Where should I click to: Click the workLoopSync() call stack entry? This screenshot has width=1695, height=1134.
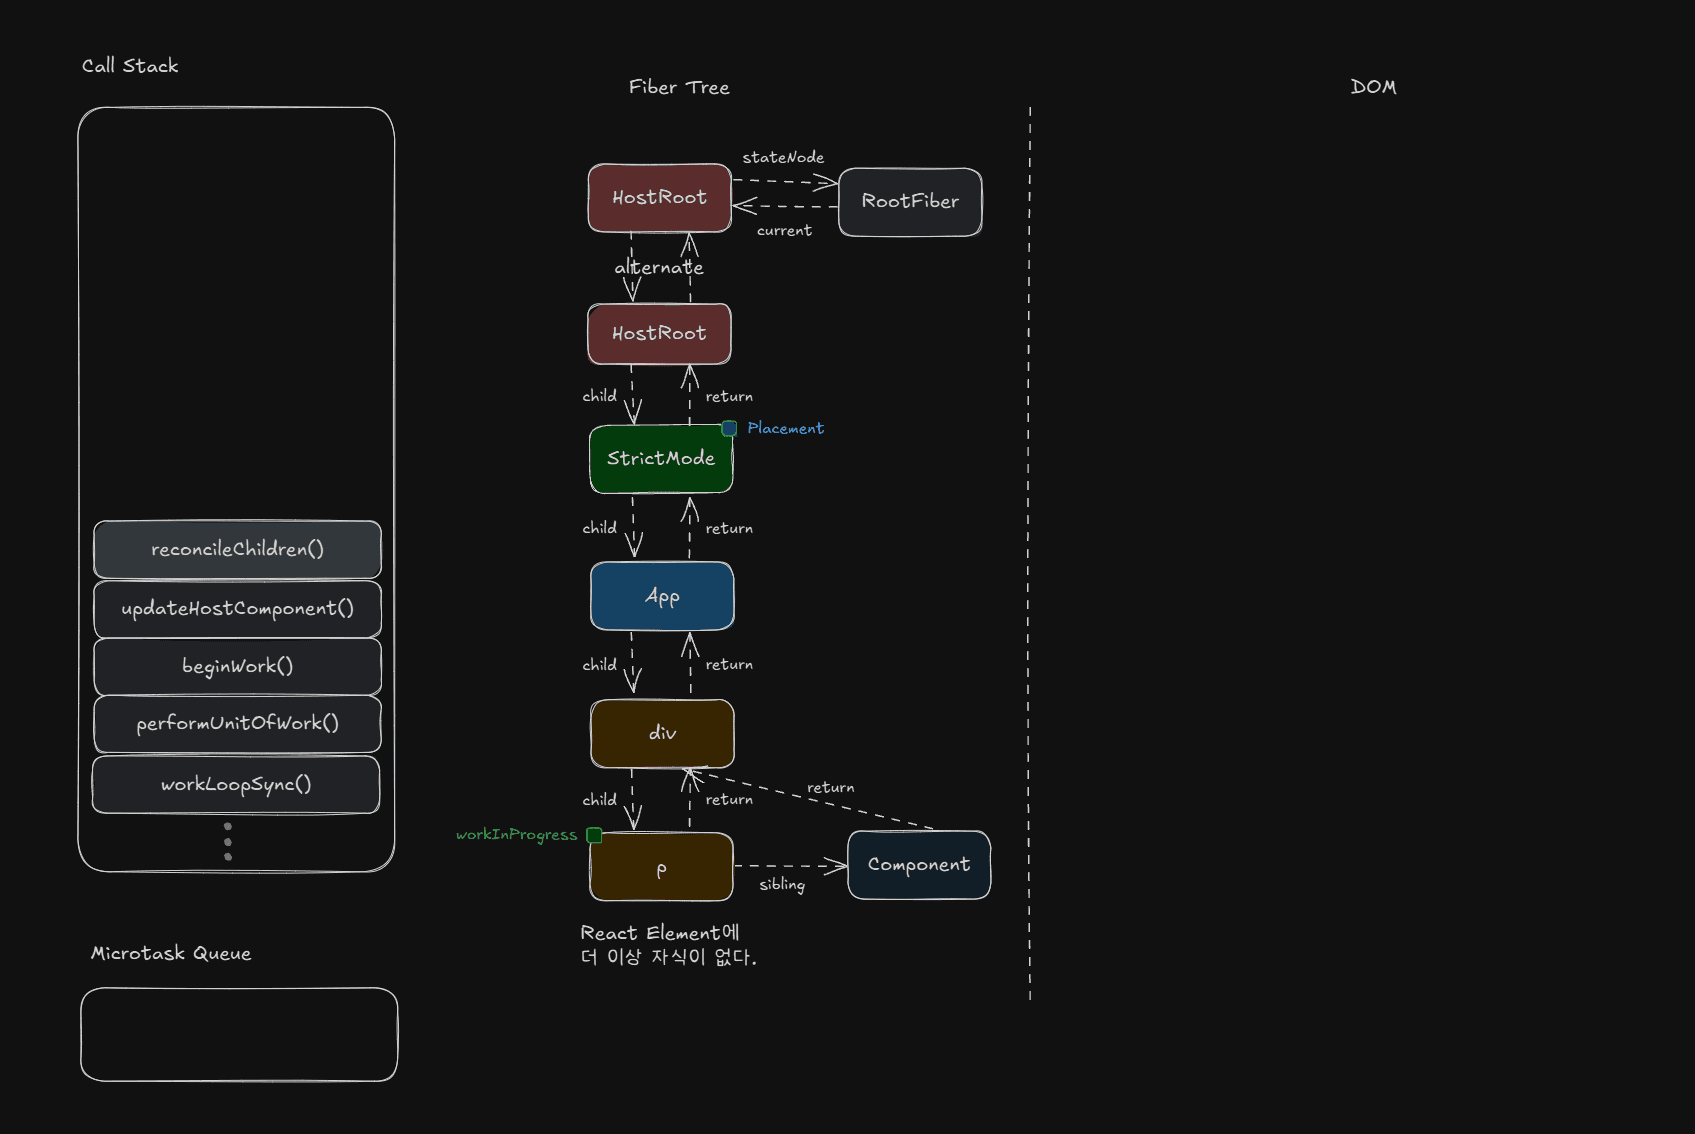236,784
